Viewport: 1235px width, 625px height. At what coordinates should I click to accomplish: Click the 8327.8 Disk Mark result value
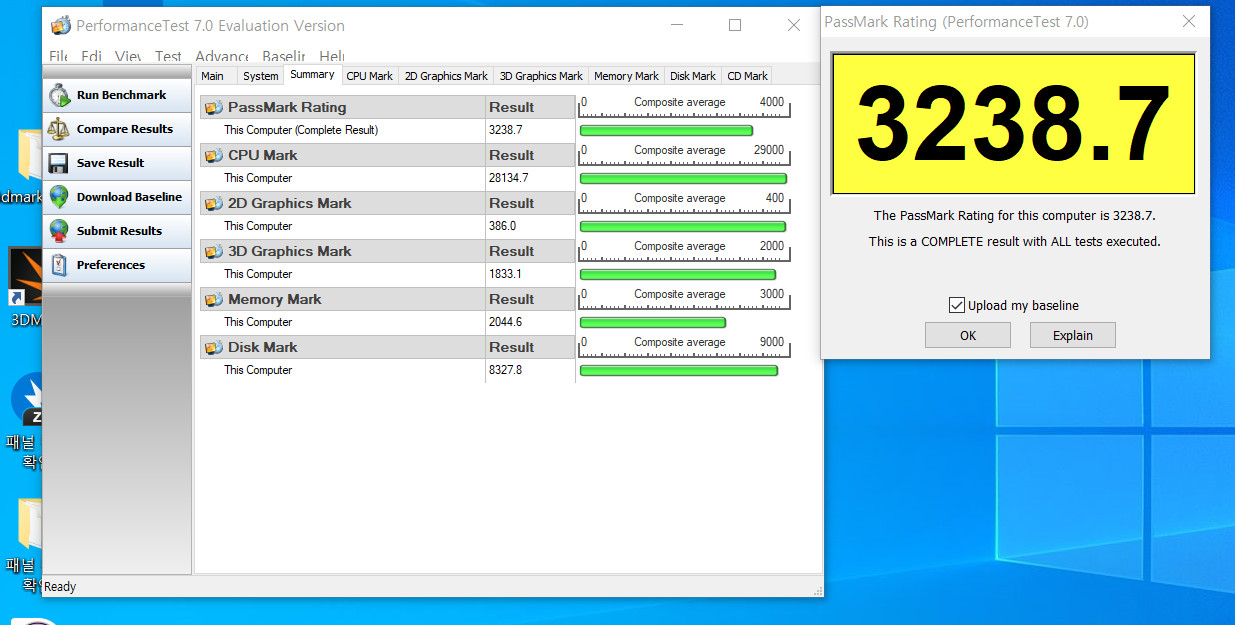(505, 370)
